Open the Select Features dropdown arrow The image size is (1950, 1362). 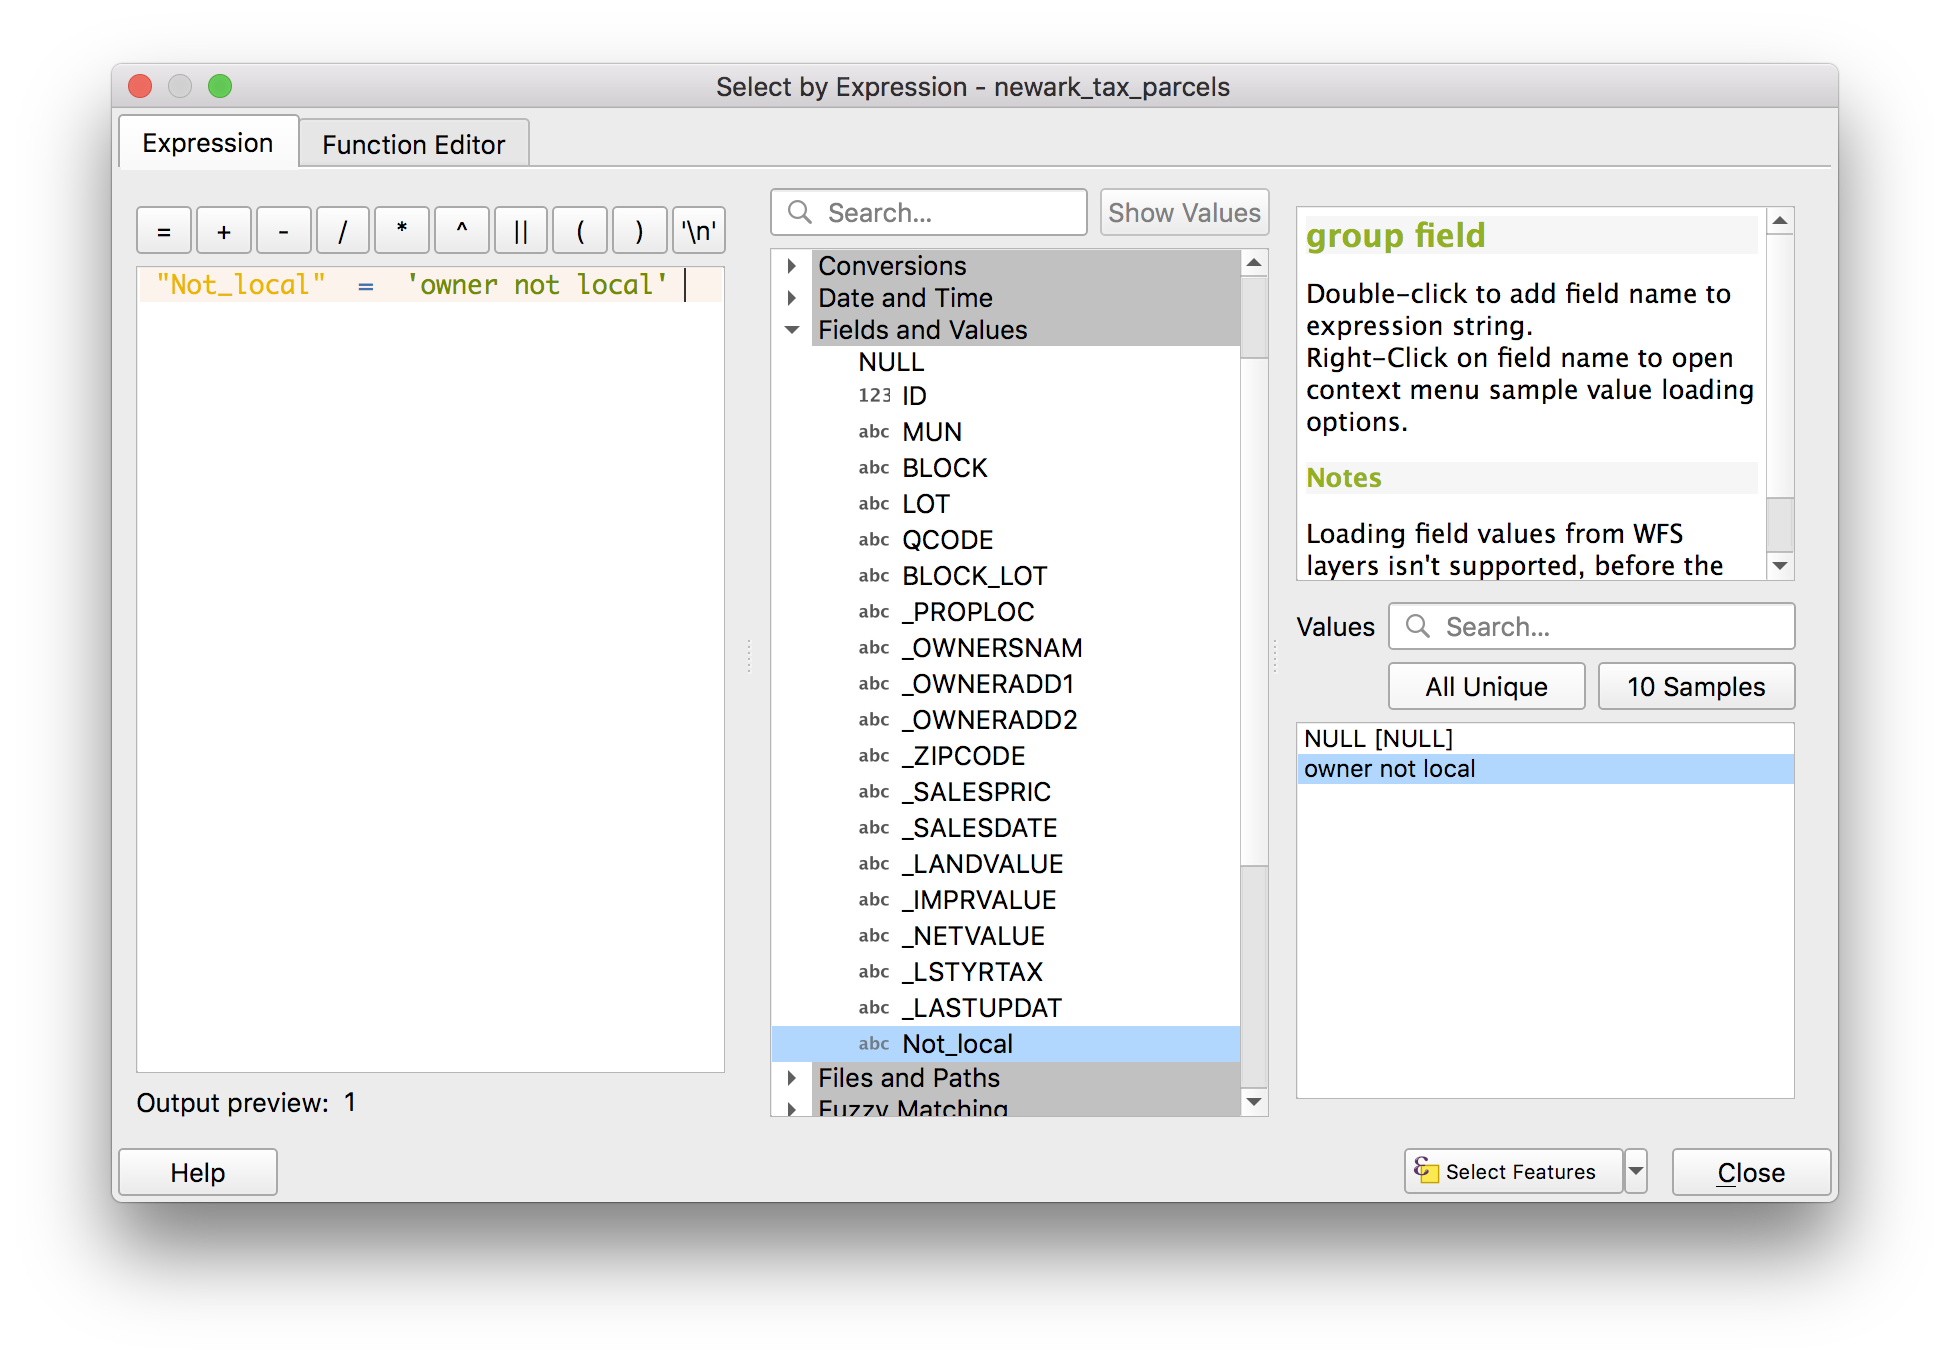1636,1171
